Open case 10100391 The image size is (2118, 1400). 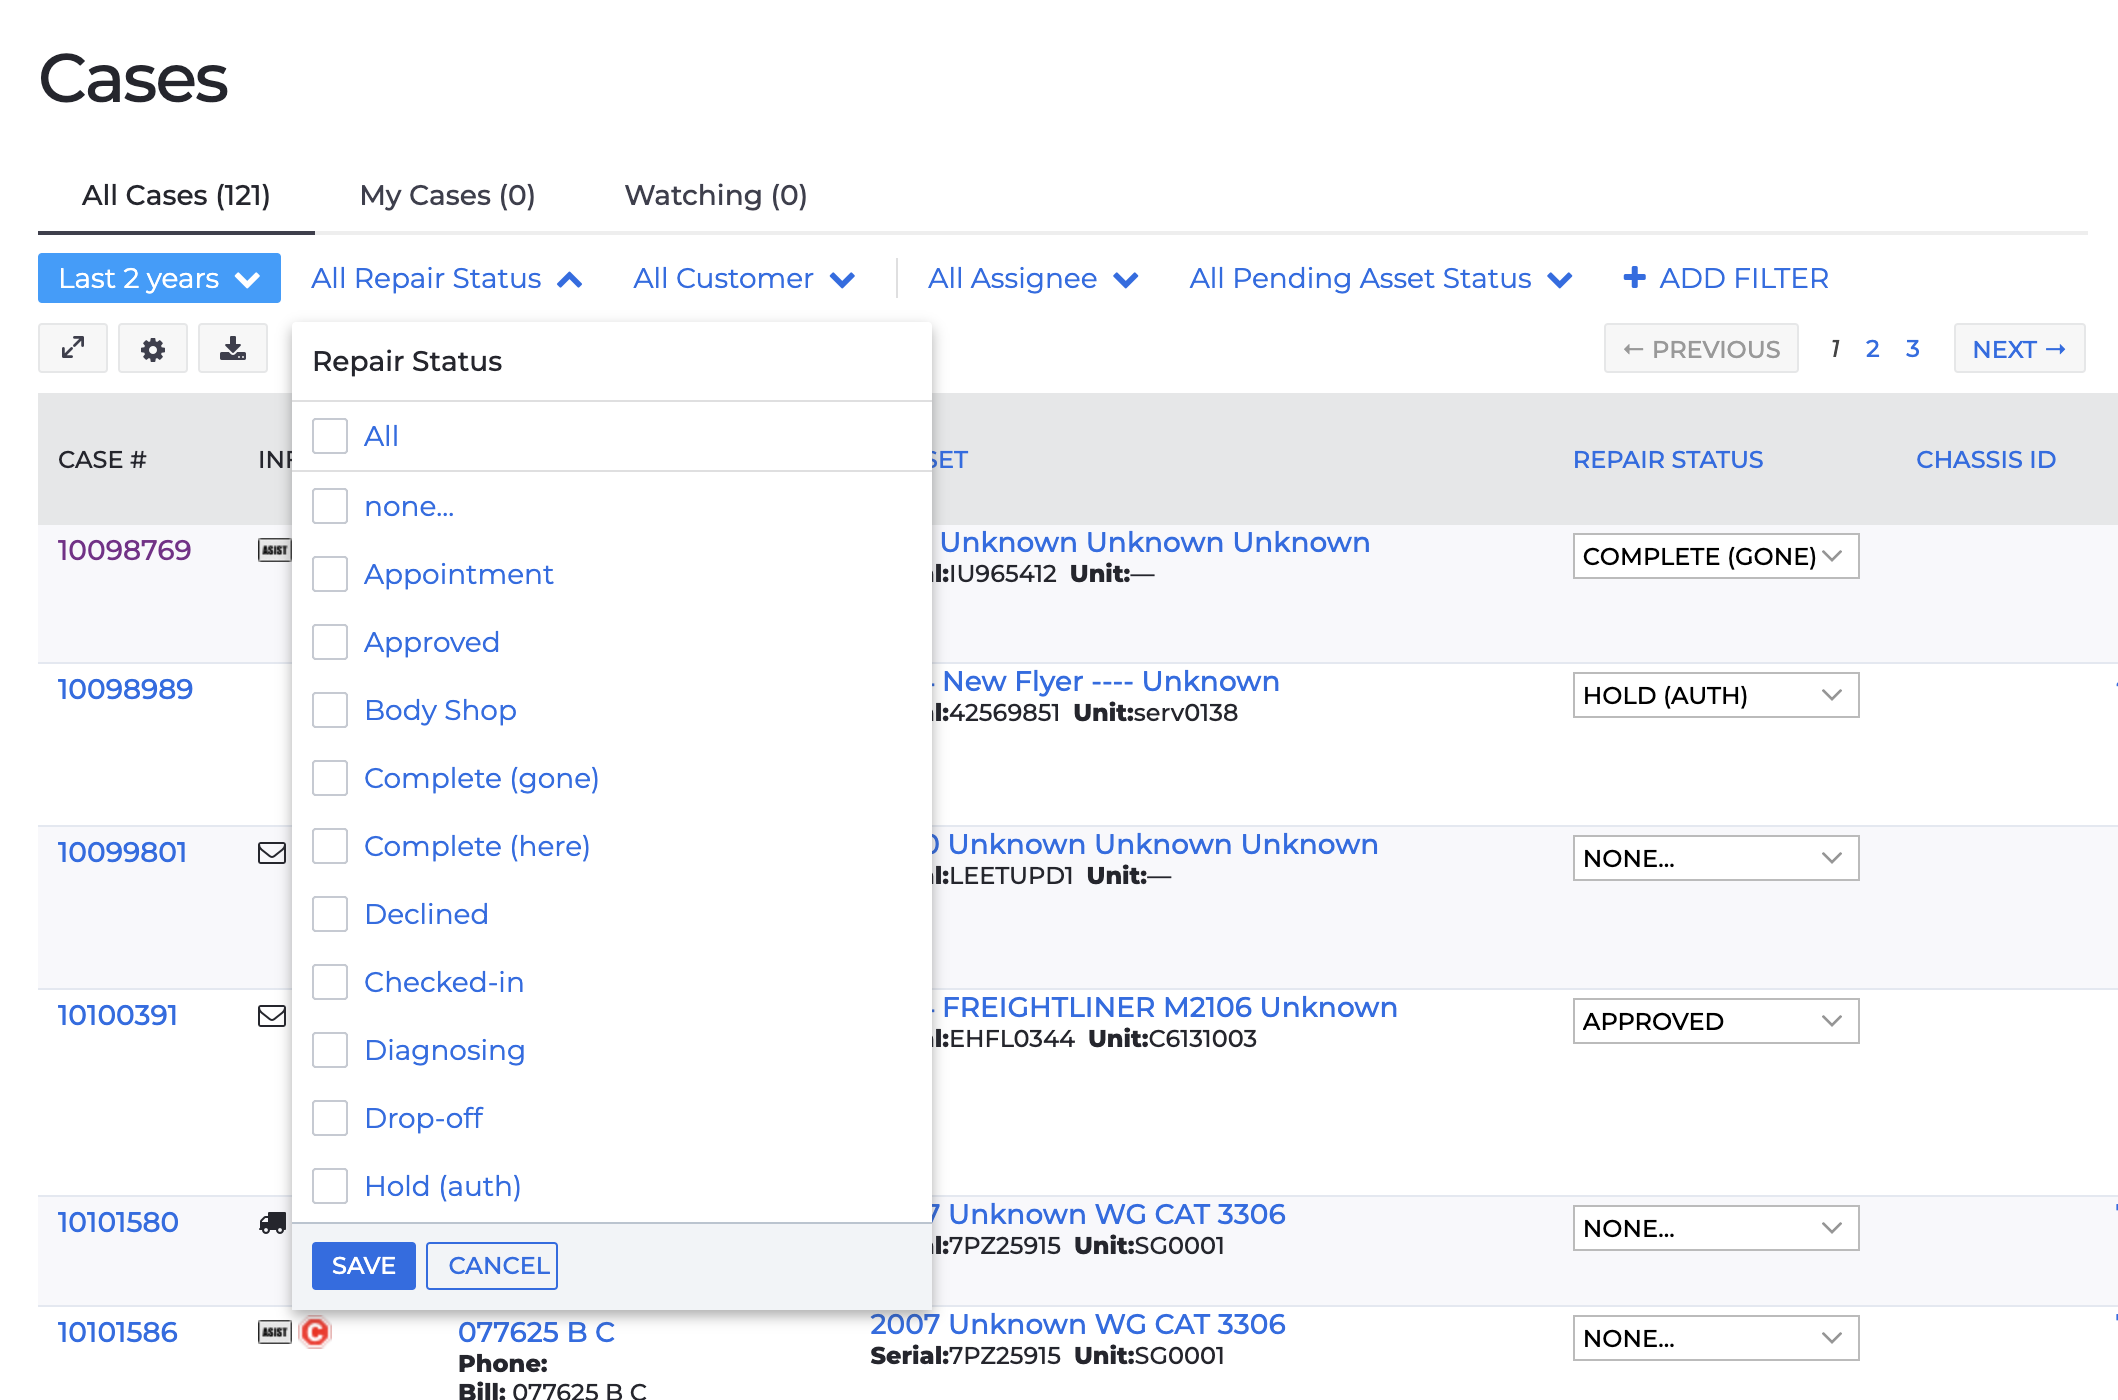pyautogui.click(x=117, y=1015)
